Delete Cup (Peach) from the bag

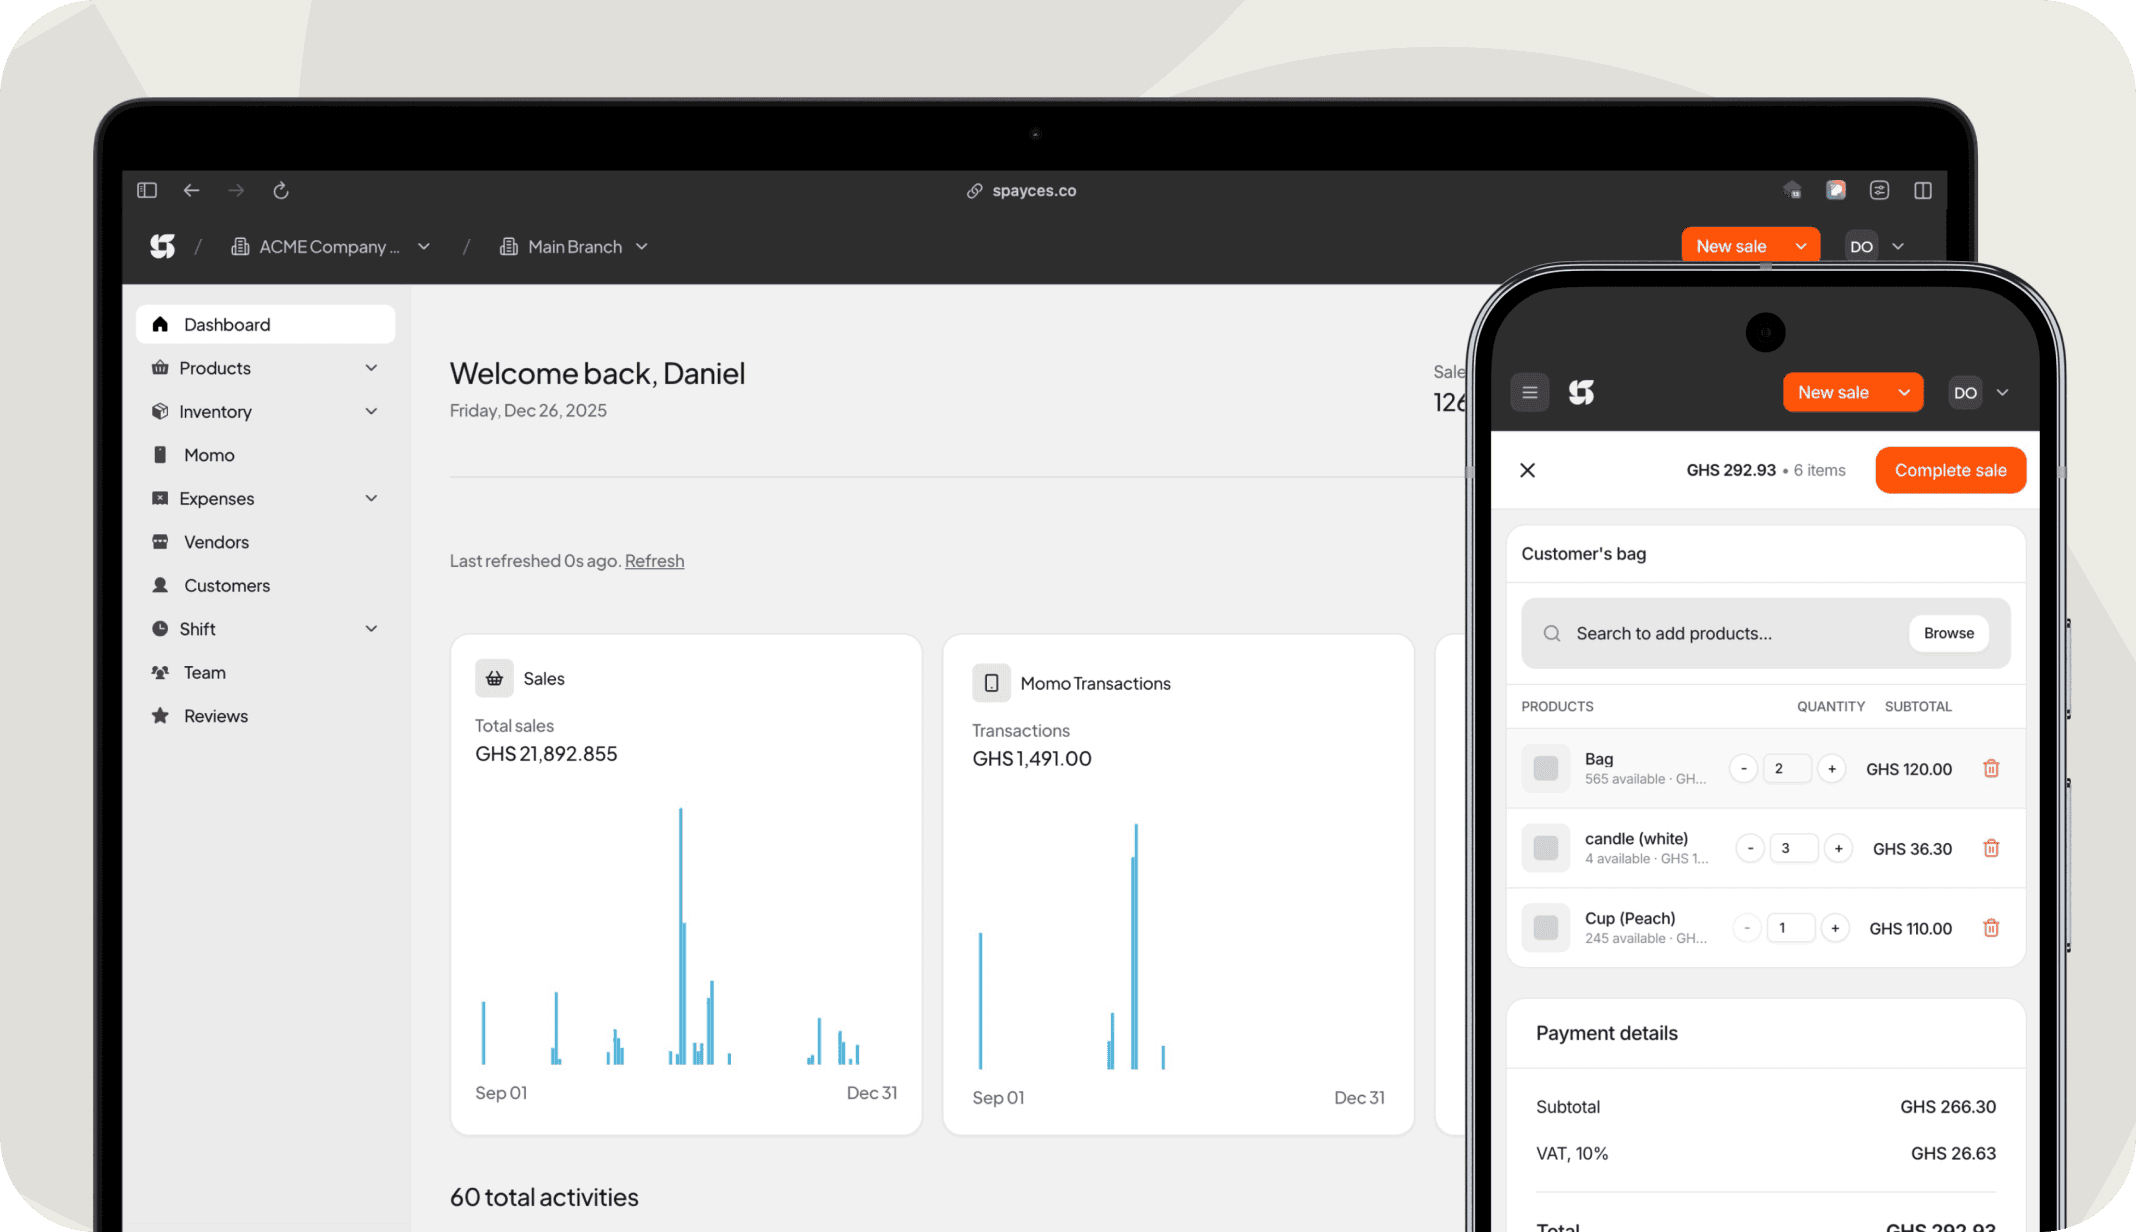pyautogui.click(x=1991, y=928)
